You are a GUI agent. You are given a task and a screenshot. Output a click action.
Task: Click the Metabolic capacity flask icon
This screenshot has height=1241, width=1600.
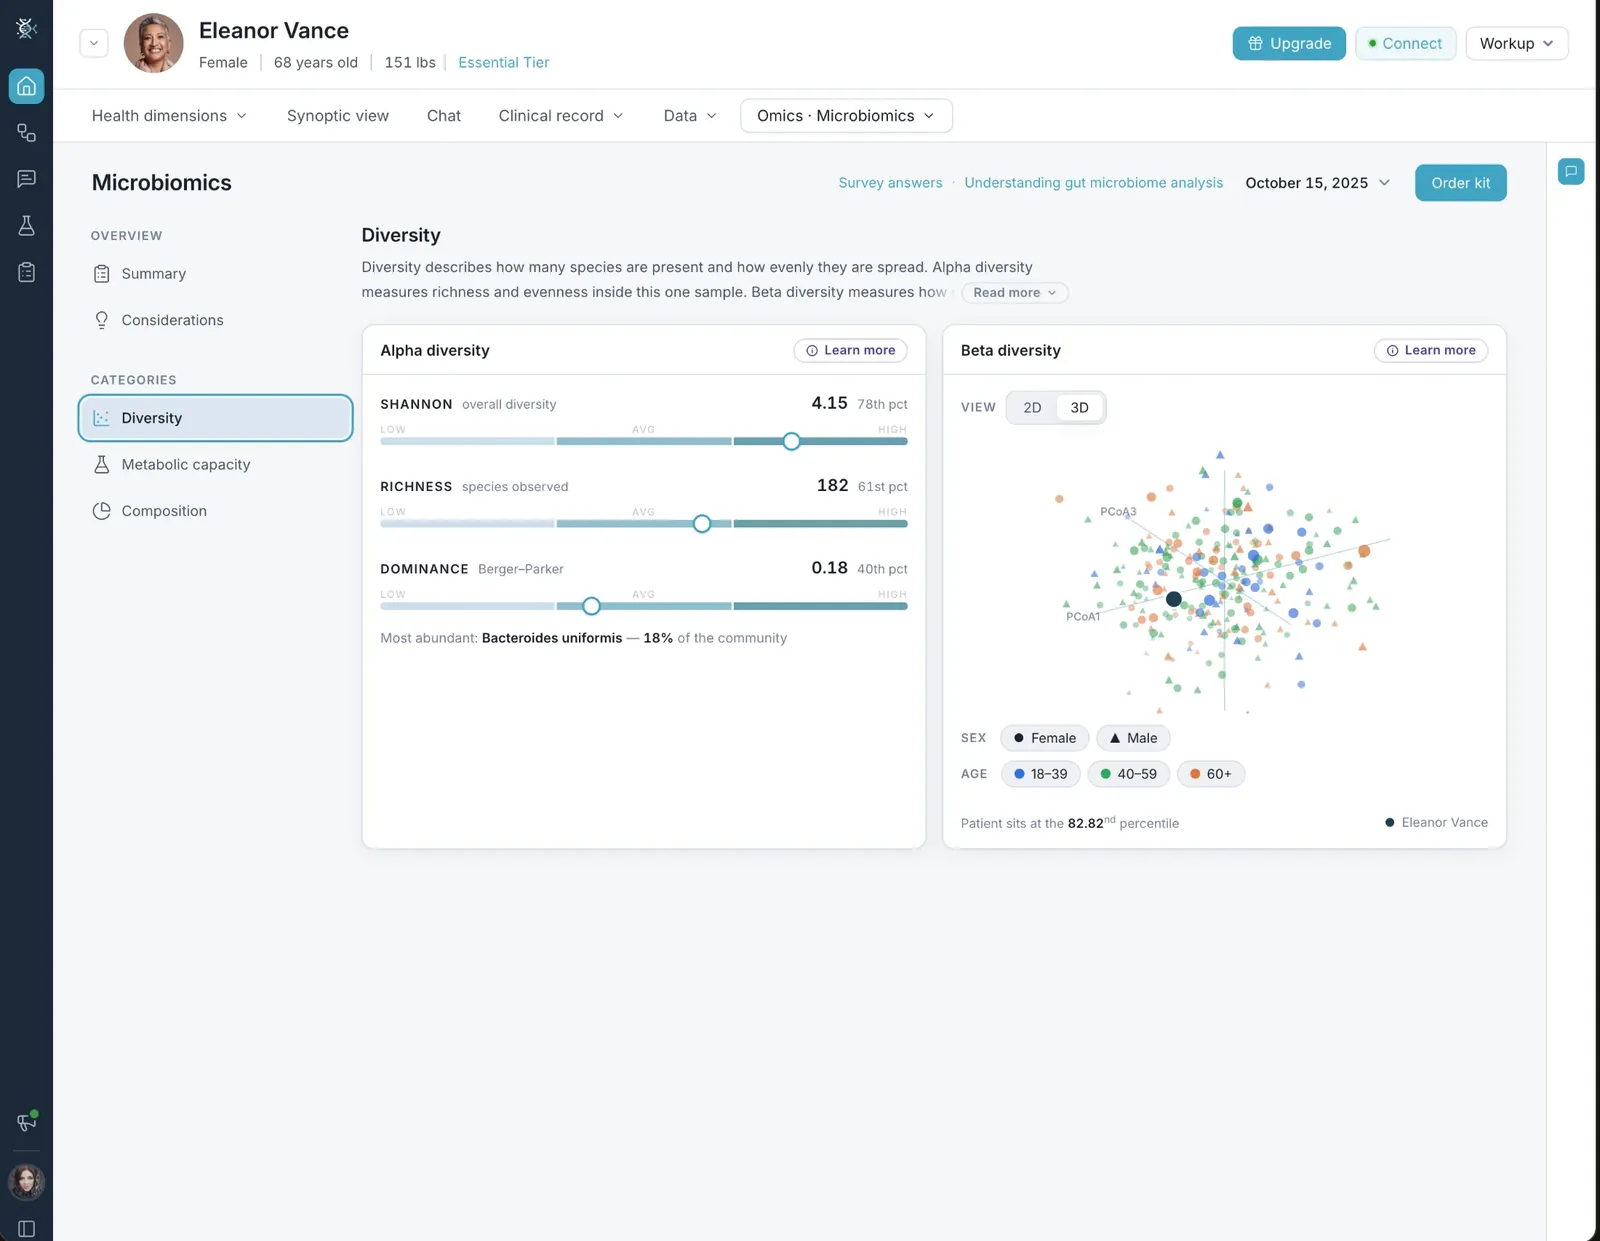(x=101, y=464)
